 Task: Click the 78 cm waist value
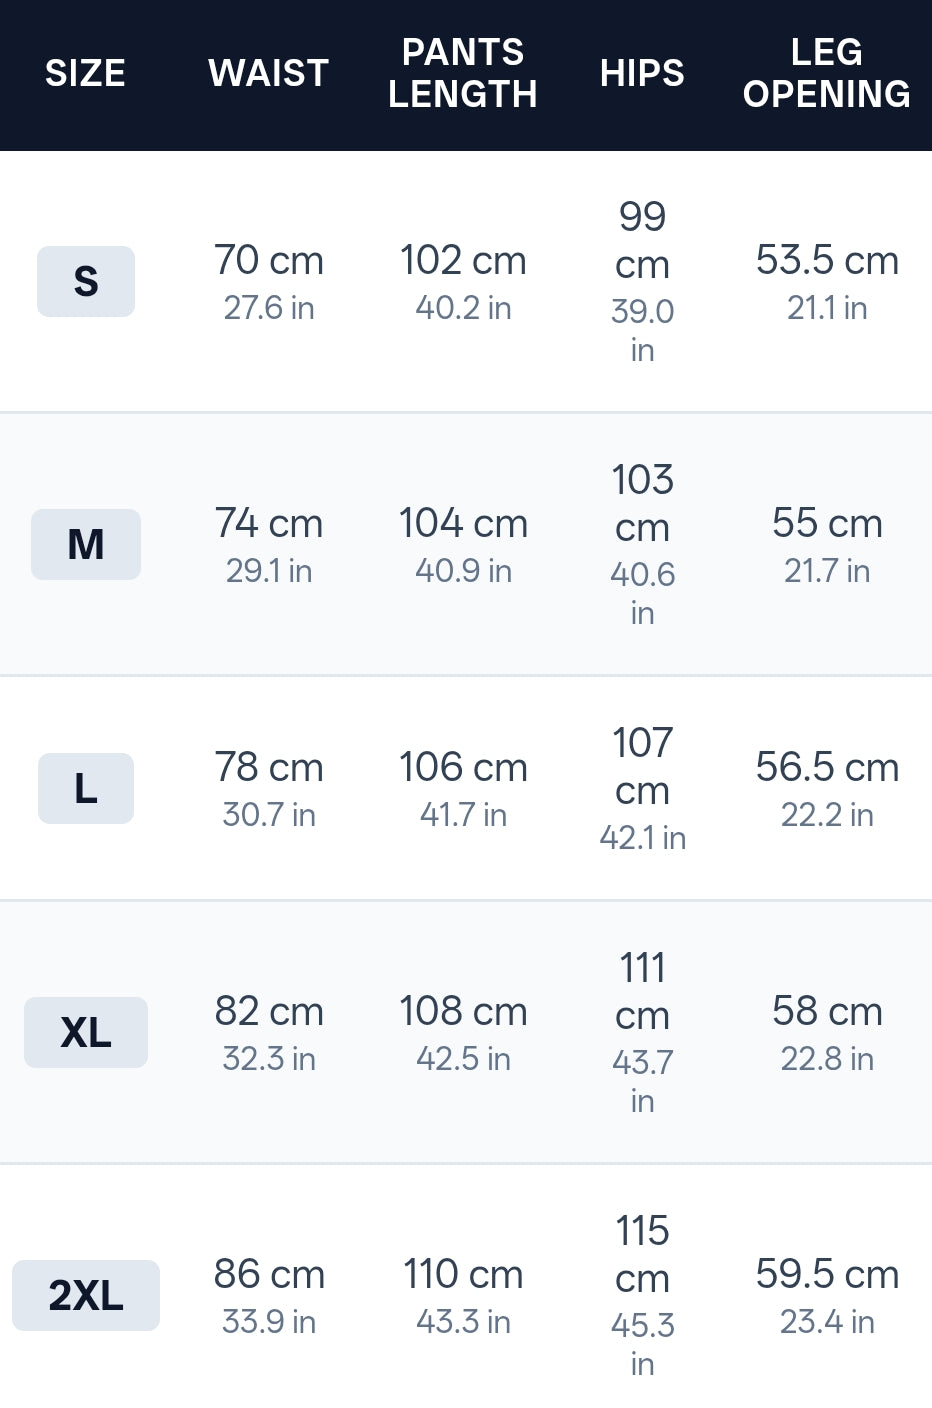pyautogui.click(x=269, y=767)
